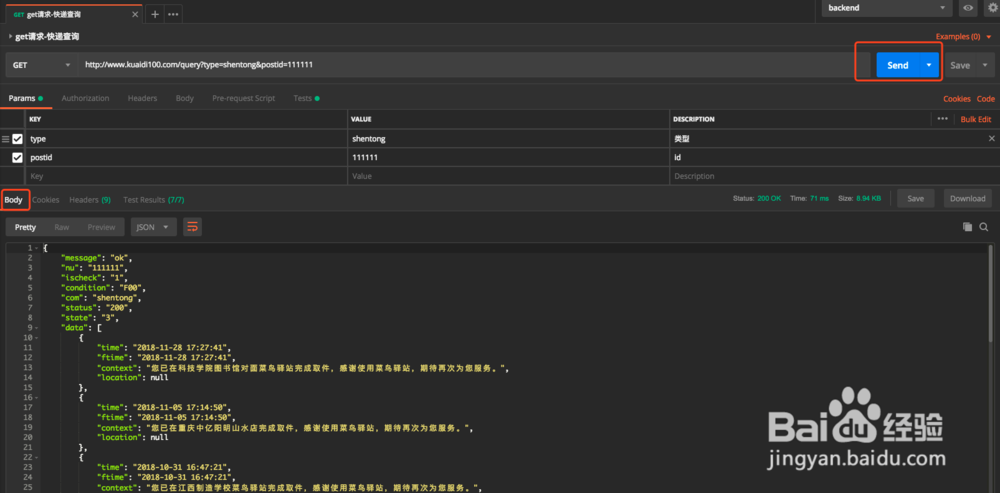Open the Save dropdown arrow next to URL
This screenshot has width=1000, height=493.
[985, 65]
